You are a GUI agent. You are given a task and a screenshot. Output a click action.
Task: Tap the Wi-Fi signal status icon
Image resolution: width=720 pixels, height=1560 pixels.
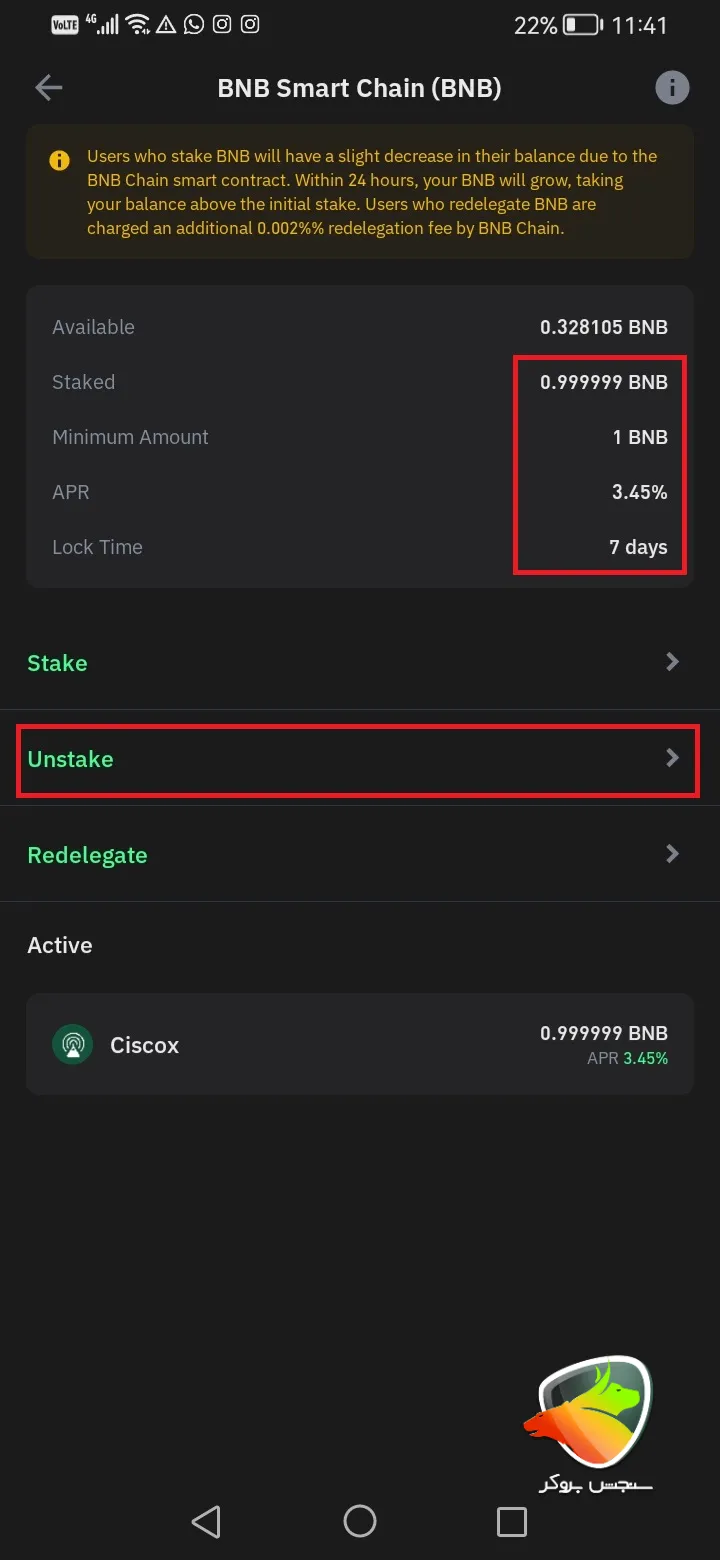(138, 24)
